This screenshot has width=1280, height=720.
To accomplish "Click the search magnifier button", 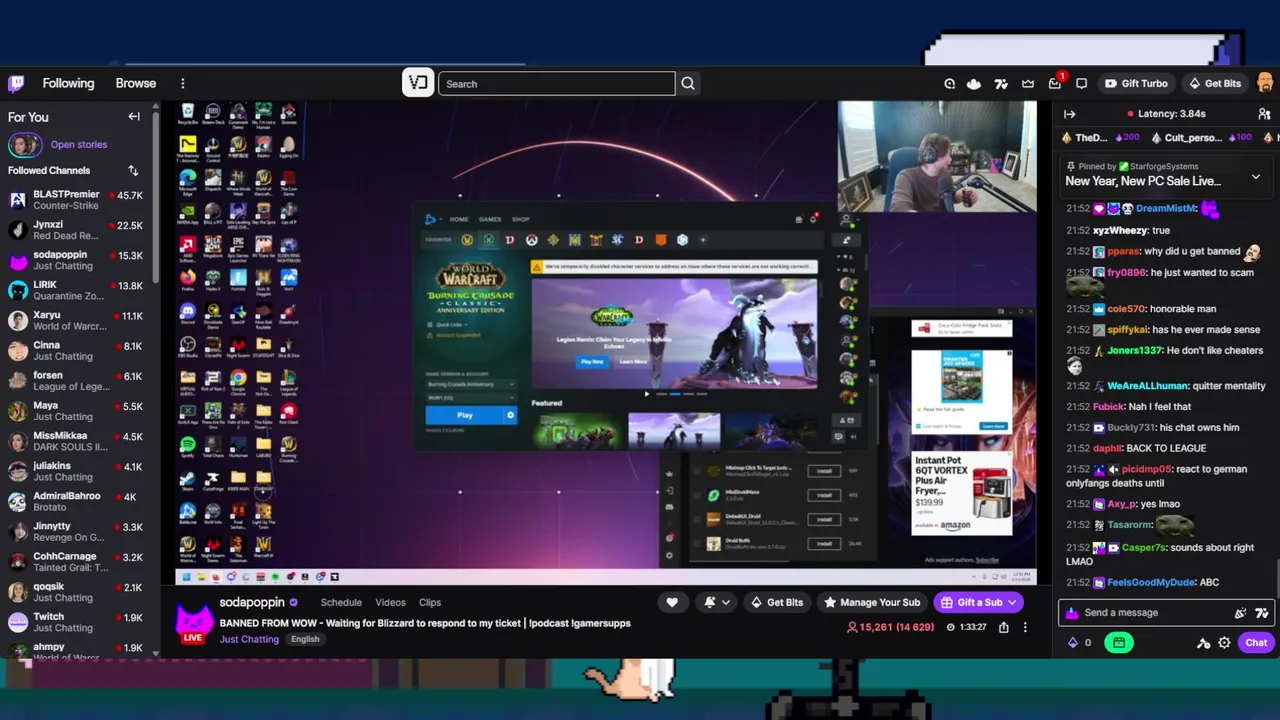I will pyautogui.click(x=688, y=84).
